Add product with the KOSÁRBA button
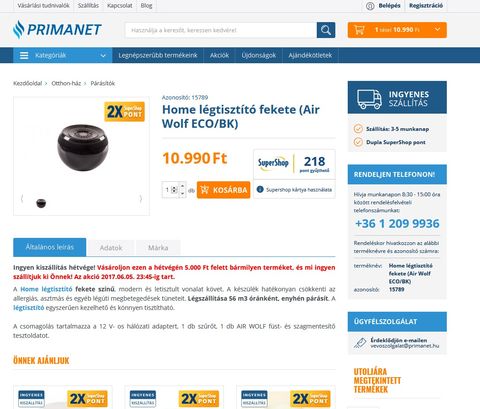The image size is (480, 409). [x=223, y=190]
